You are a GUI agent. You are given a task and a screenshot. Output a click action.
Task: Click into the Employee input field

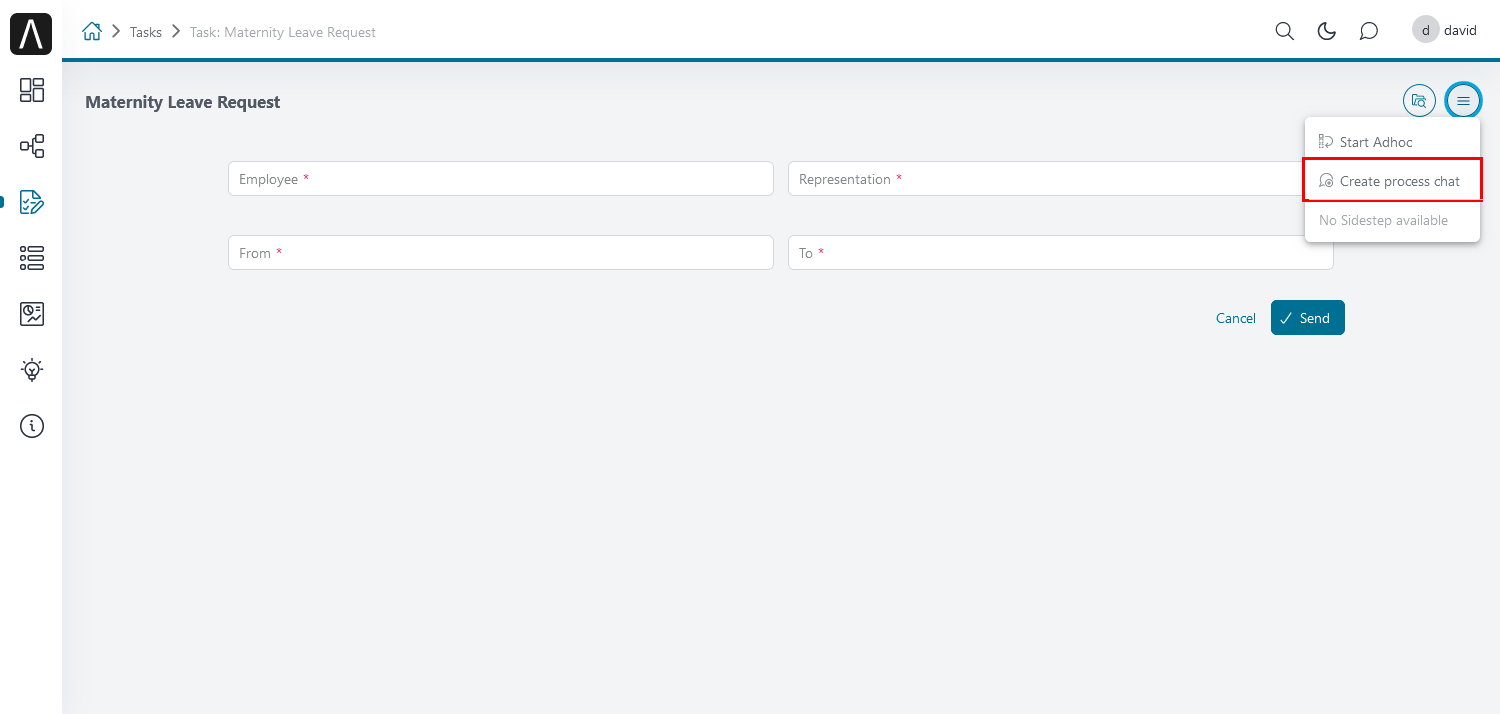click(x=500, y=179)
